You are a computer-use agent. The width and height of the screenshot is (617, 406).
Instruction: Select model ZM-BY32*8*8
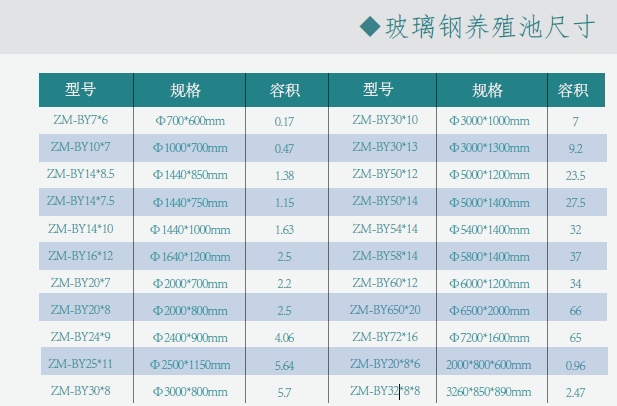coord(385,391)
